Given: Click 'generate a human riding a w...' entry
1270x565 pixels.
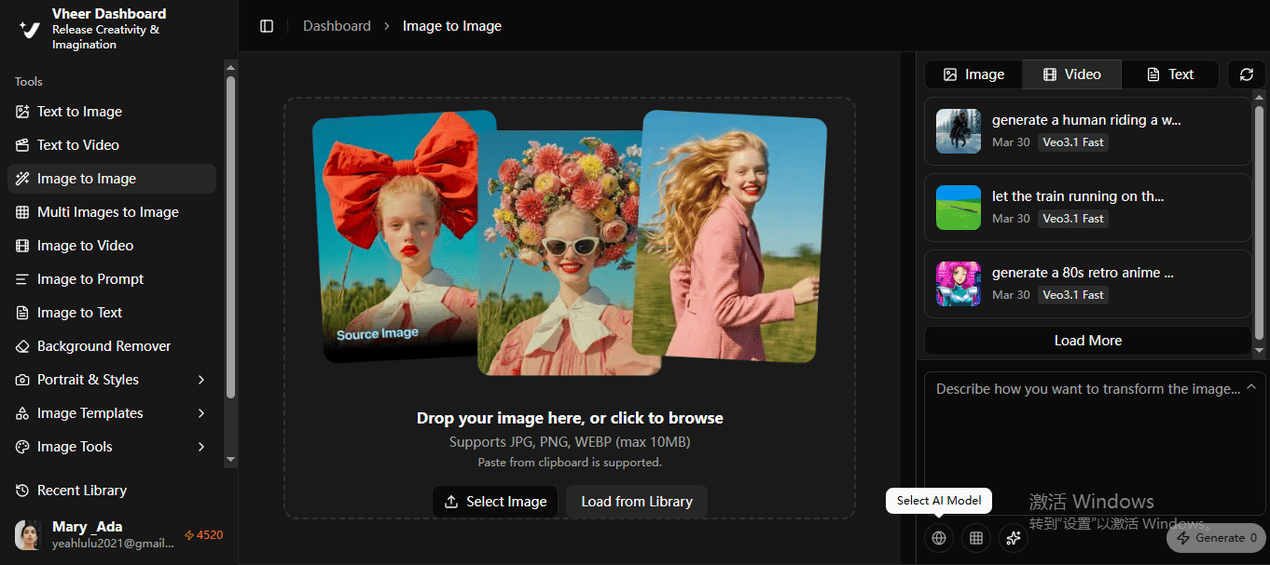Looking at the screenshot, I should pyautogui.click(x=1088, y=131).
